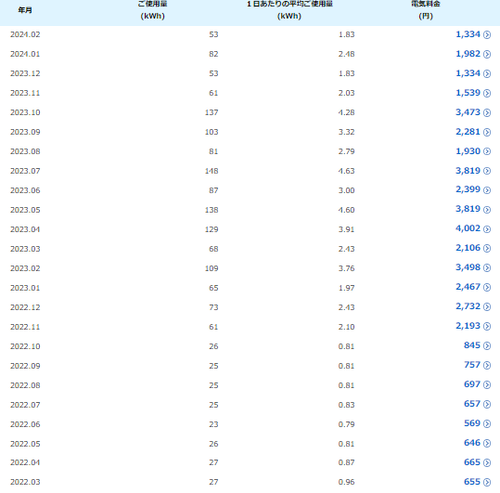The image size is (500, 493).
Task: Click the arrow icon for the 2023.07 row
Action: pyautogui.click(x=487, y=171)
